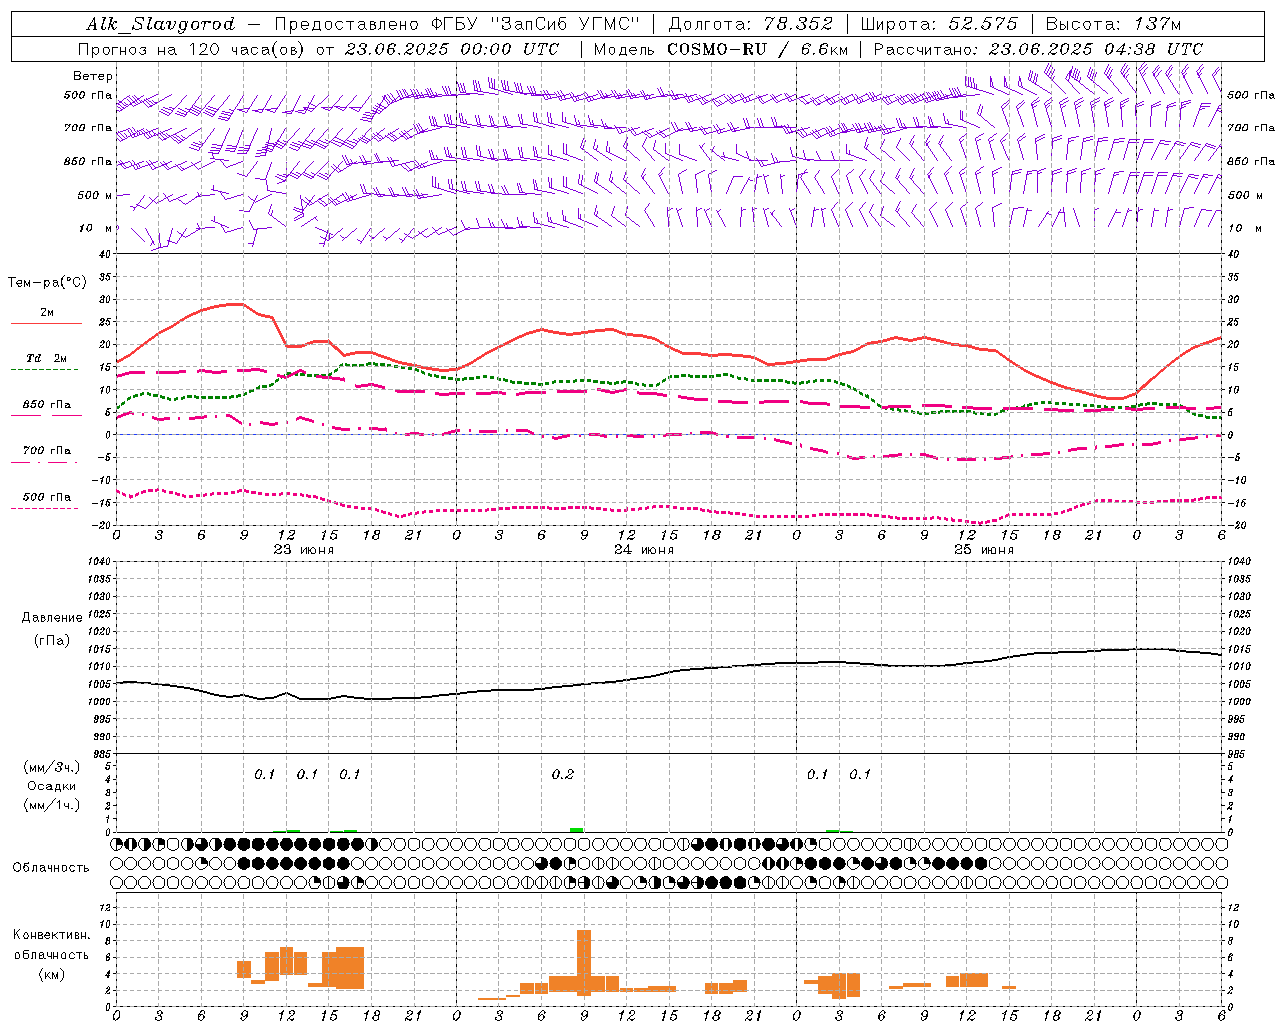
Task: Click the 'Конвективн.' convective label
Action: pos(52,935)
